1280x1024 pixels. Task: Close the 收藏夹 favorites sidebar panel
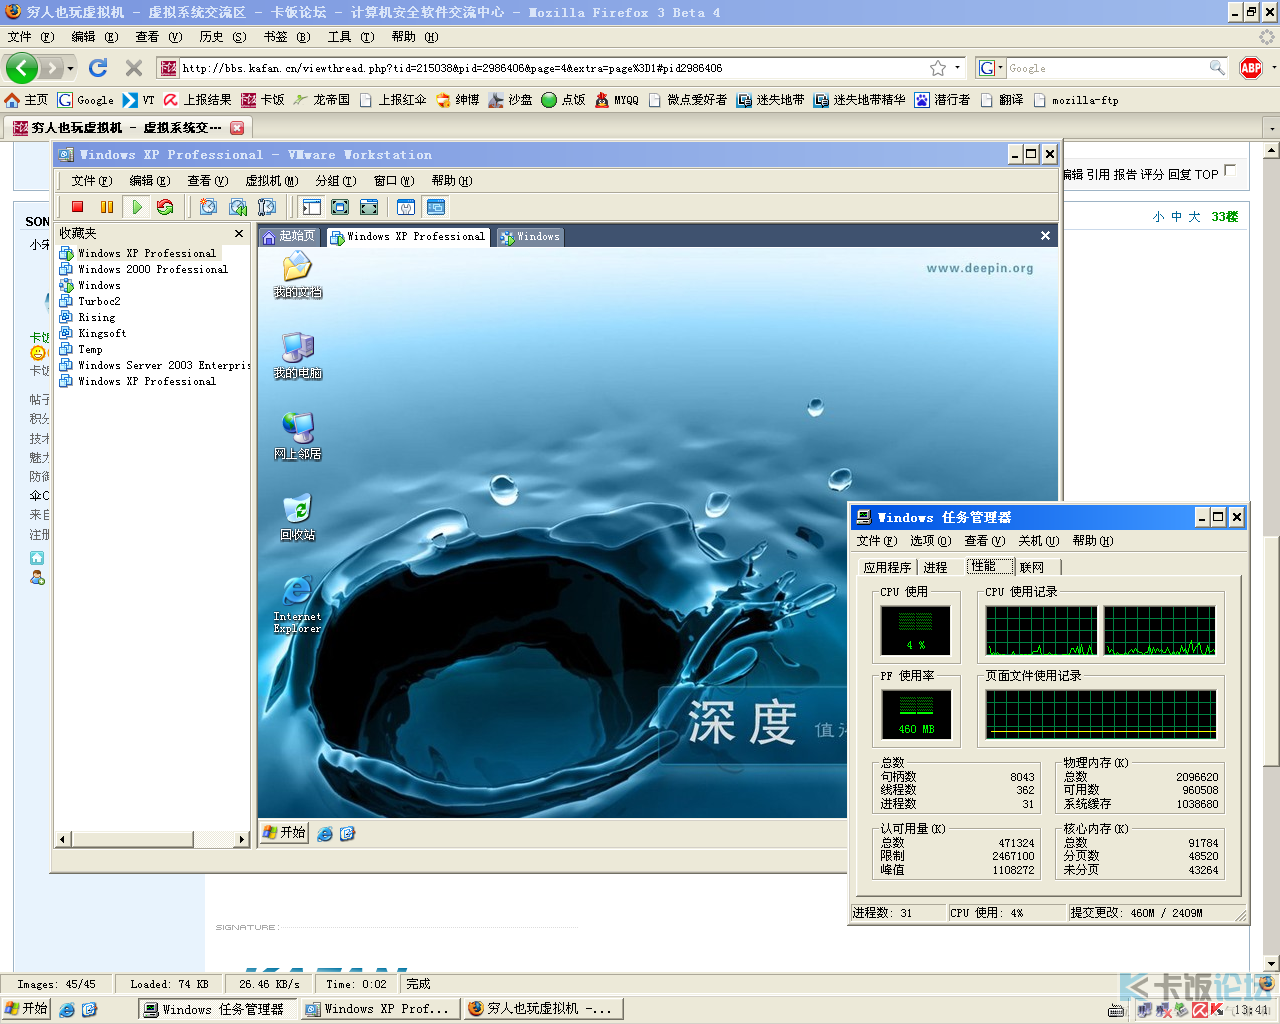click(x=239, y=233)
